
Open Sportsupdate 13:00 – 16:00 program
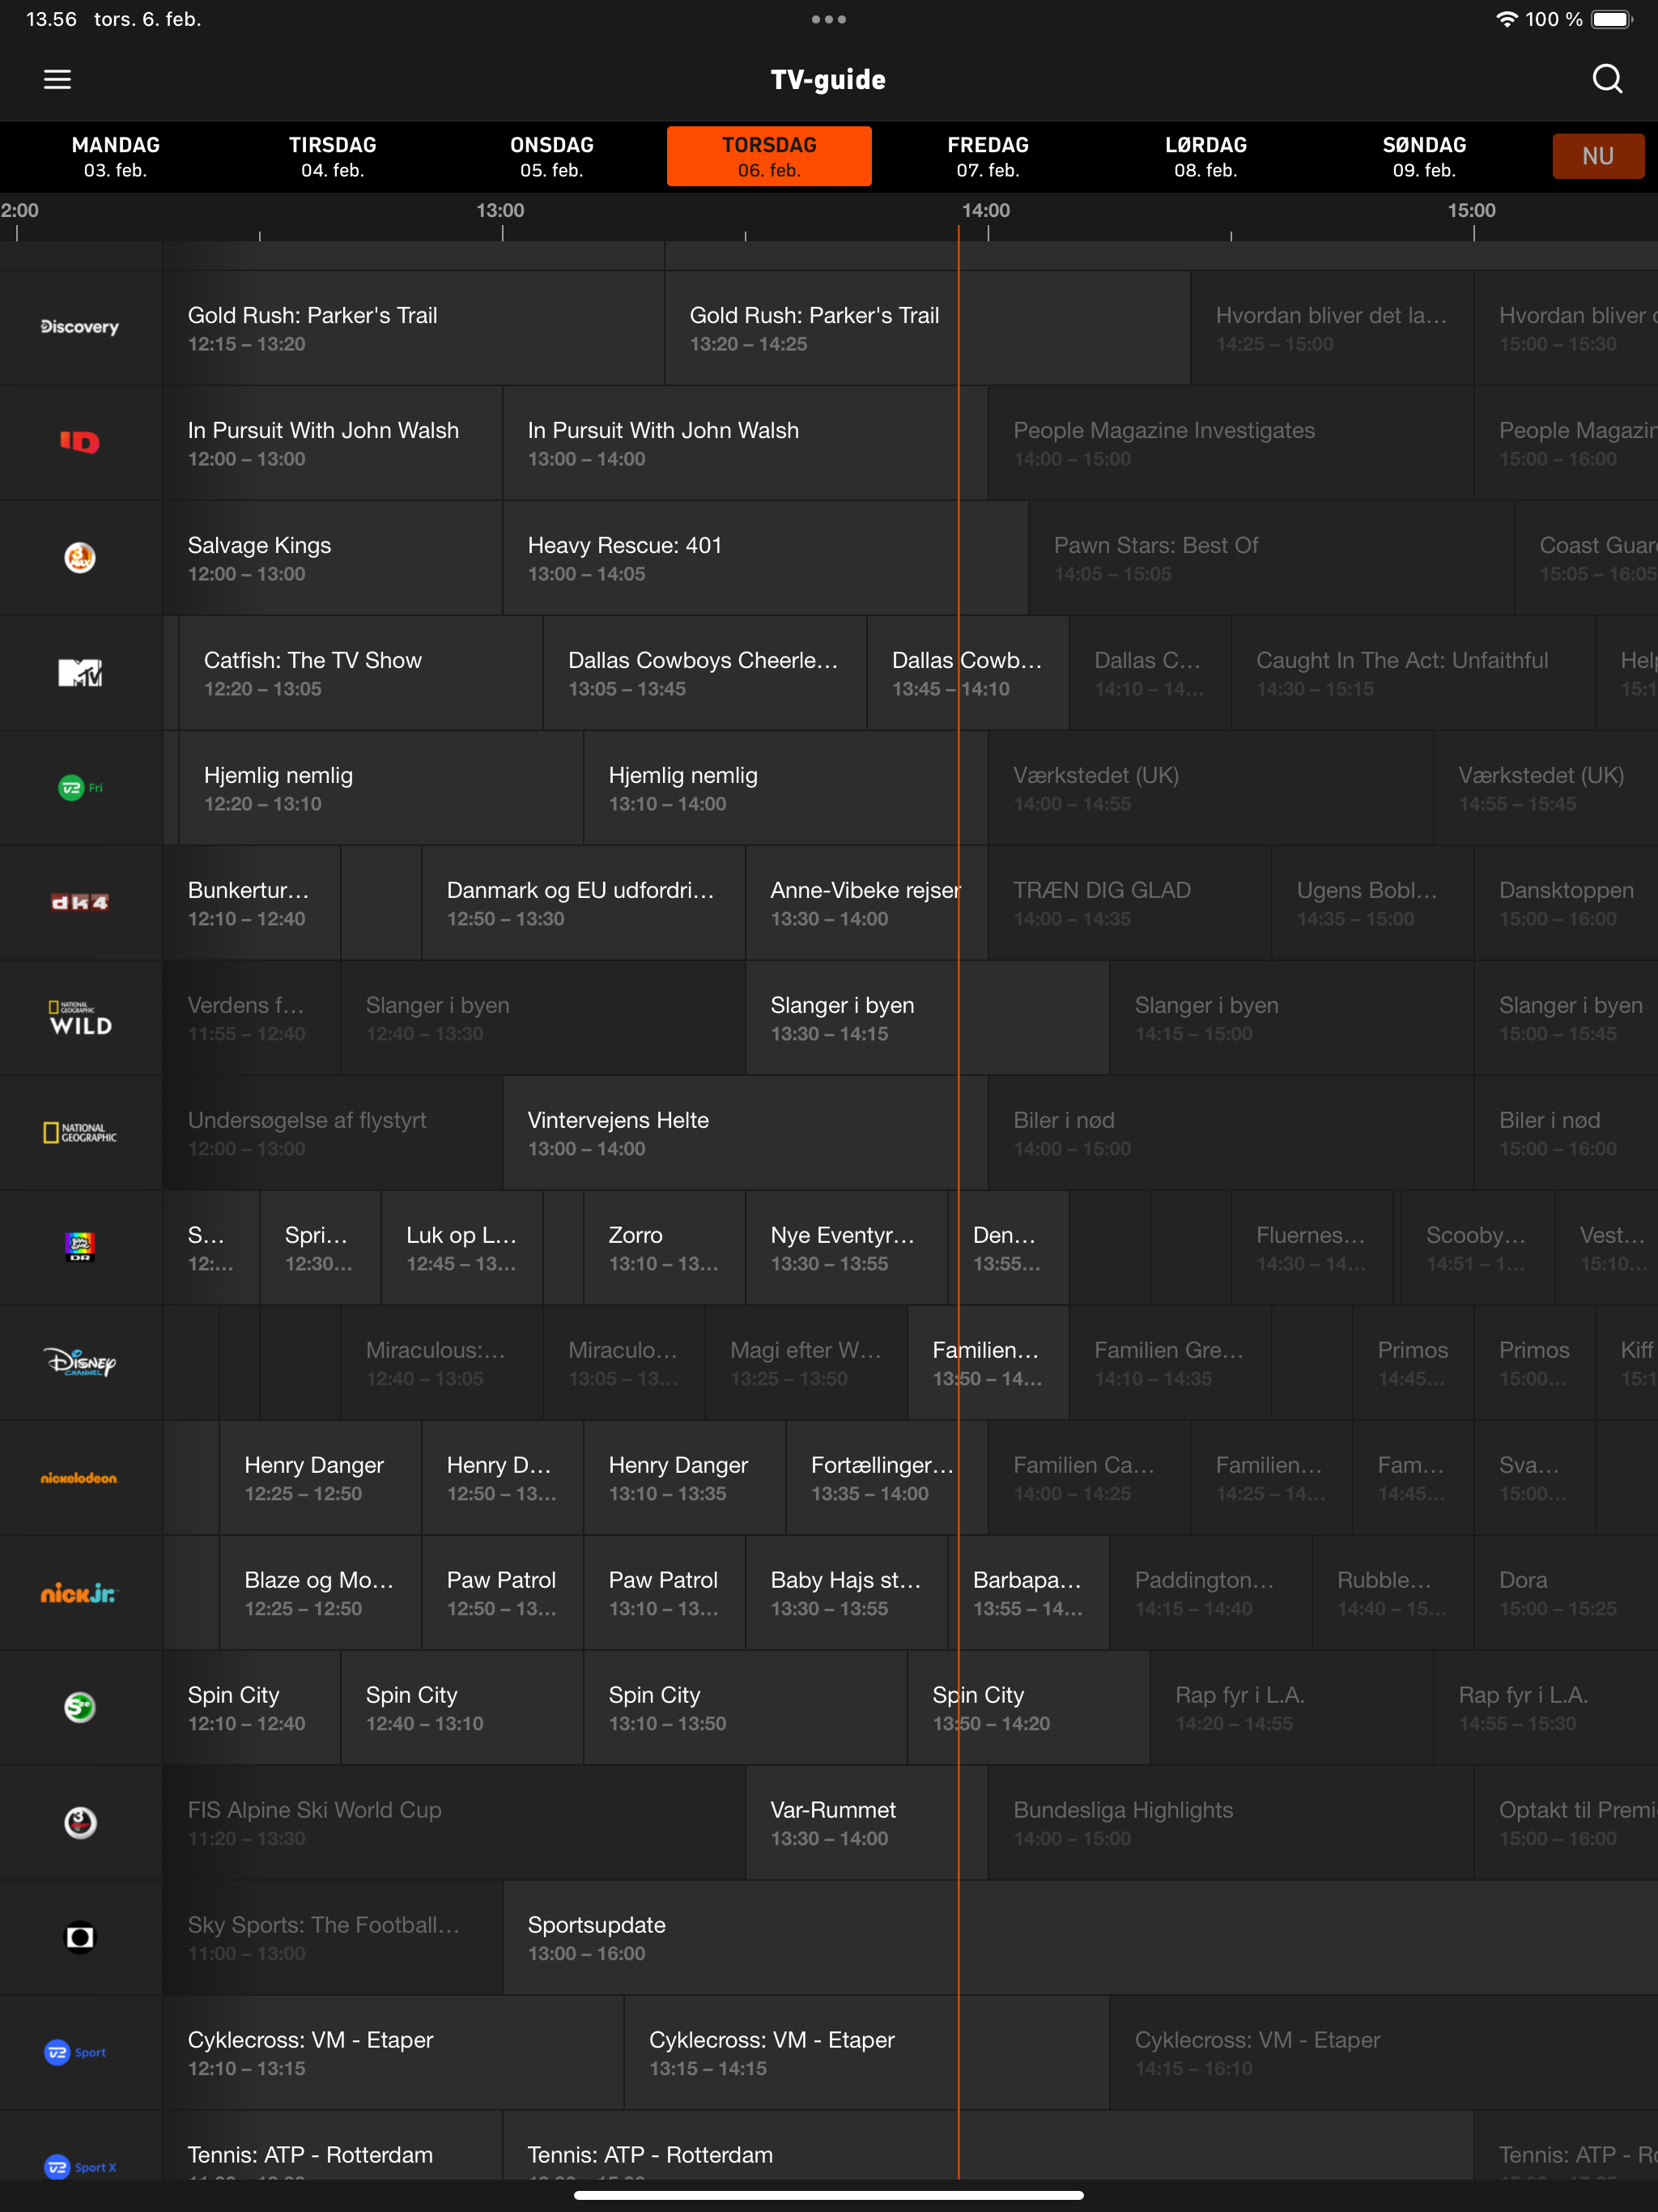pyautogui.click(x=1080, y=1938)
